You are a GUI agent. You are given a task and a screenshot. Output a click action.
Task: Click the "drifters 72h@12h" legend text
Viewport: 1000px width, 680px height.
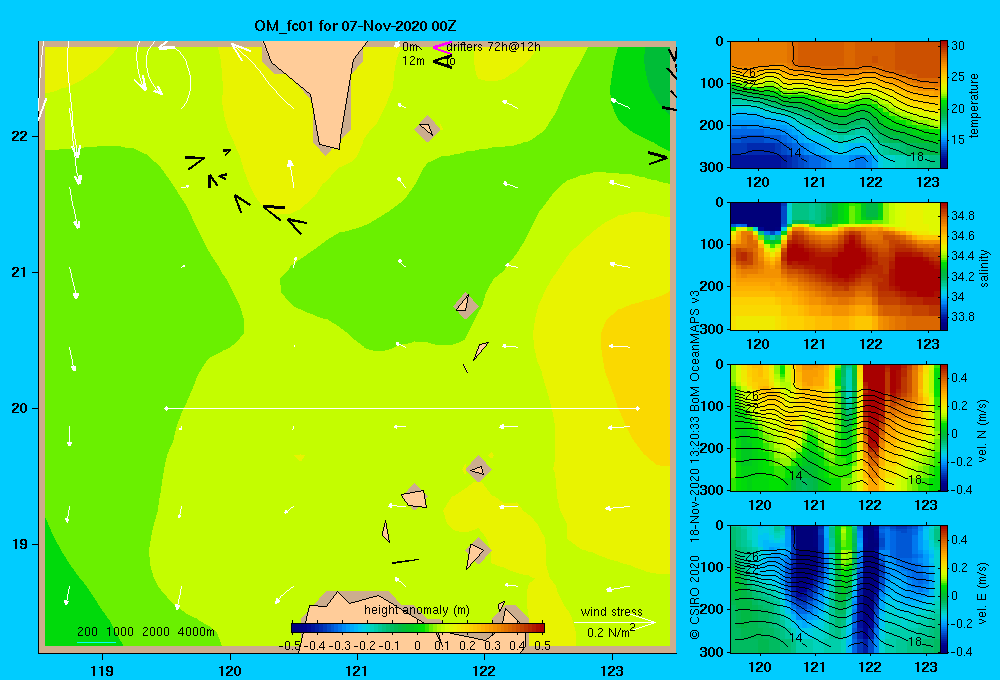coord(493,47)
